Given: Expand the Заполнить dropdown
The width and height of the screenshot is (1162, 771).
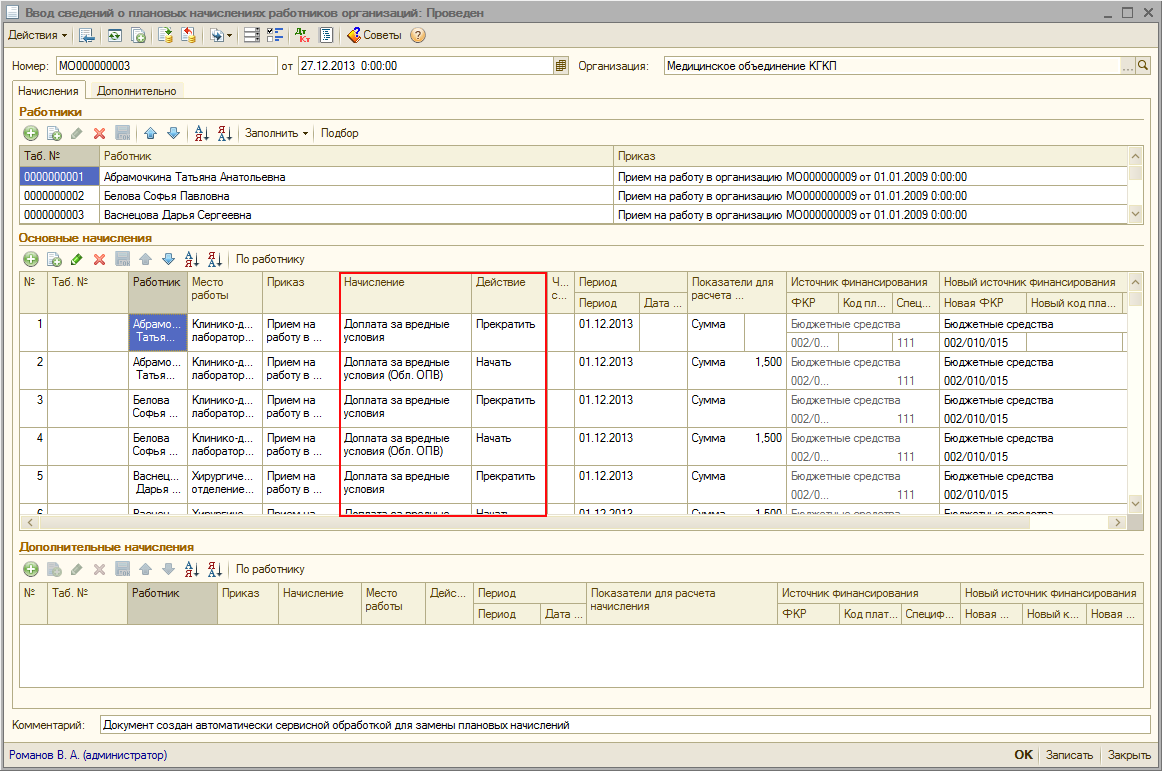Looking at the screenshot, I should pos(277,133).
